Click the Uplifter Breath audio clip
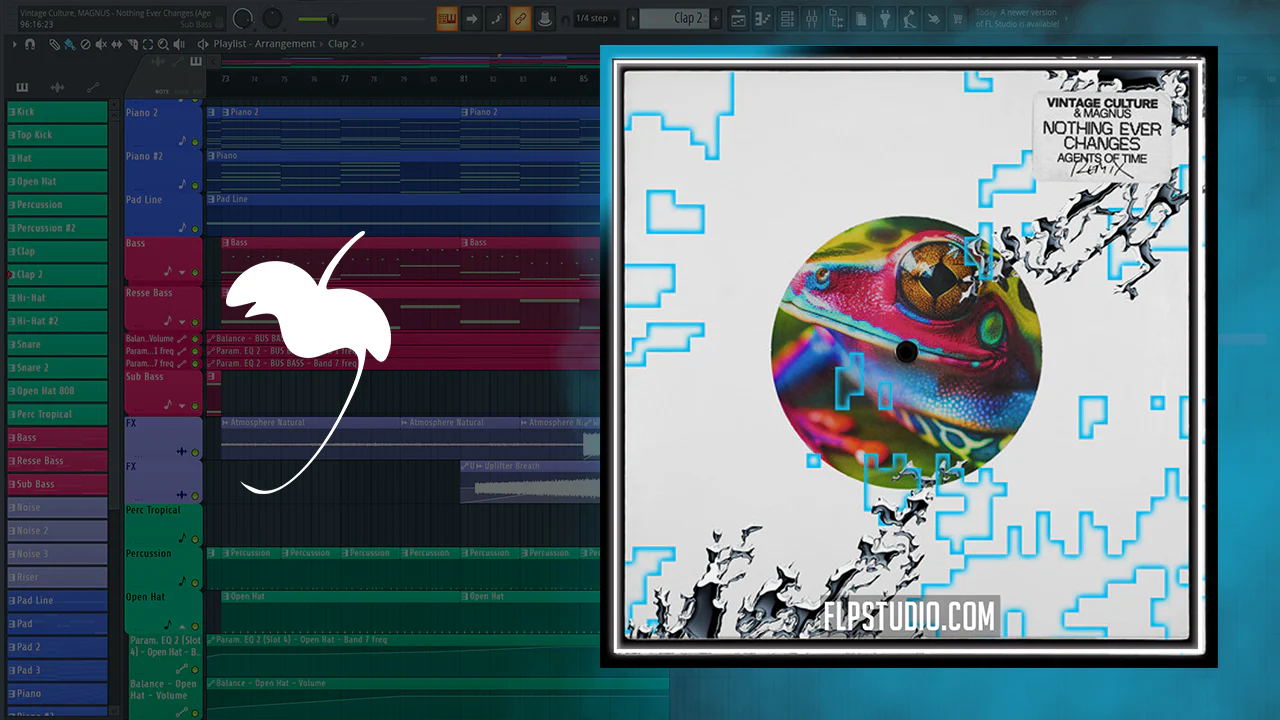Image resolution: width=1280 pixels, height=720 pixels. click(x=530, y=482)
